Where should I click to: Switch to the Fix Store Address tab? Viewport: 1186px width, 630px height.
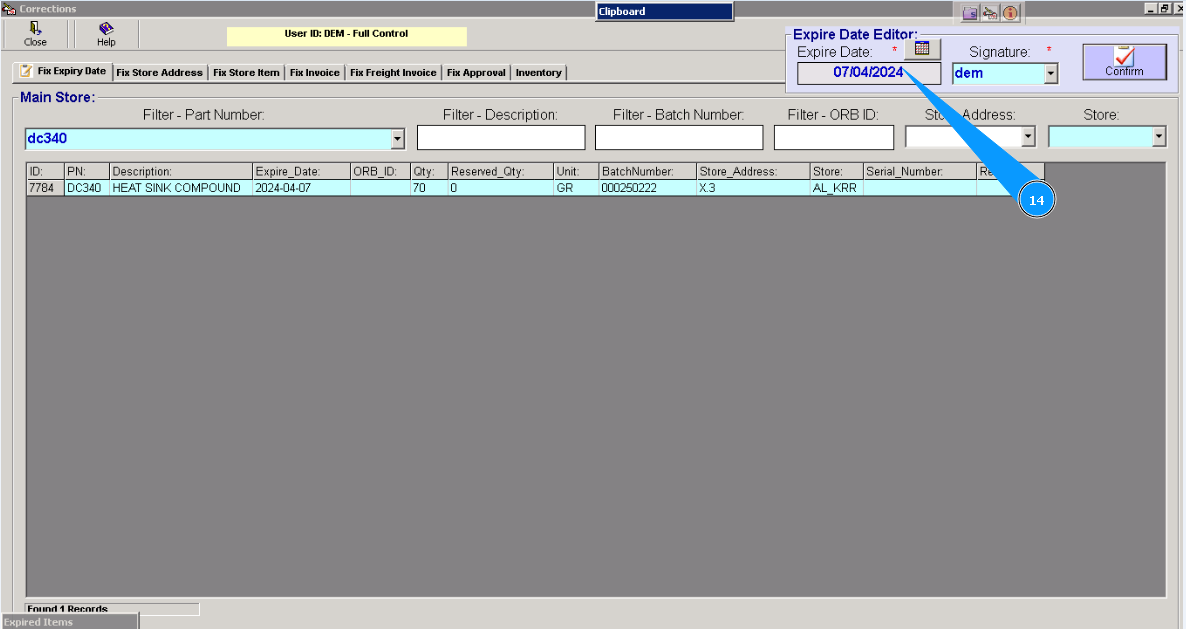point(160,73)
